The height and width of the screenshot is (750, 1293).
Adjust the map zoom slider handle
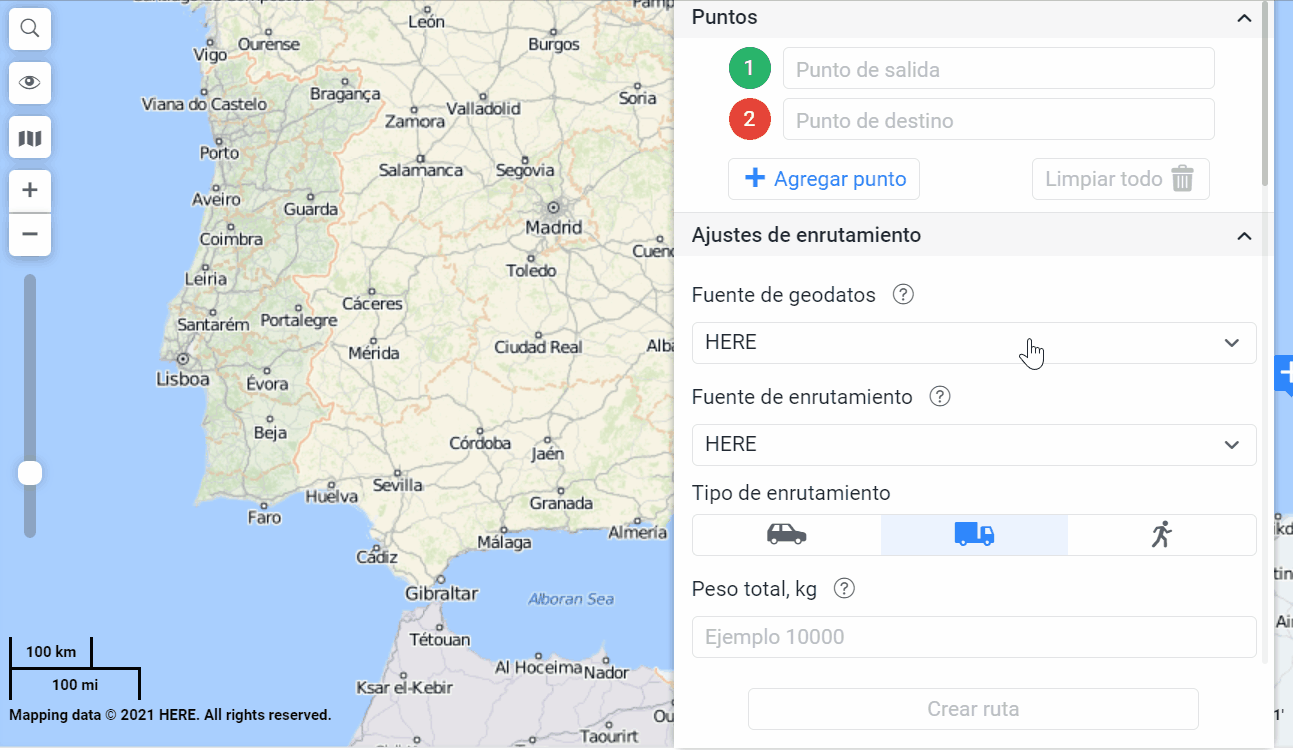pos(29,472)
